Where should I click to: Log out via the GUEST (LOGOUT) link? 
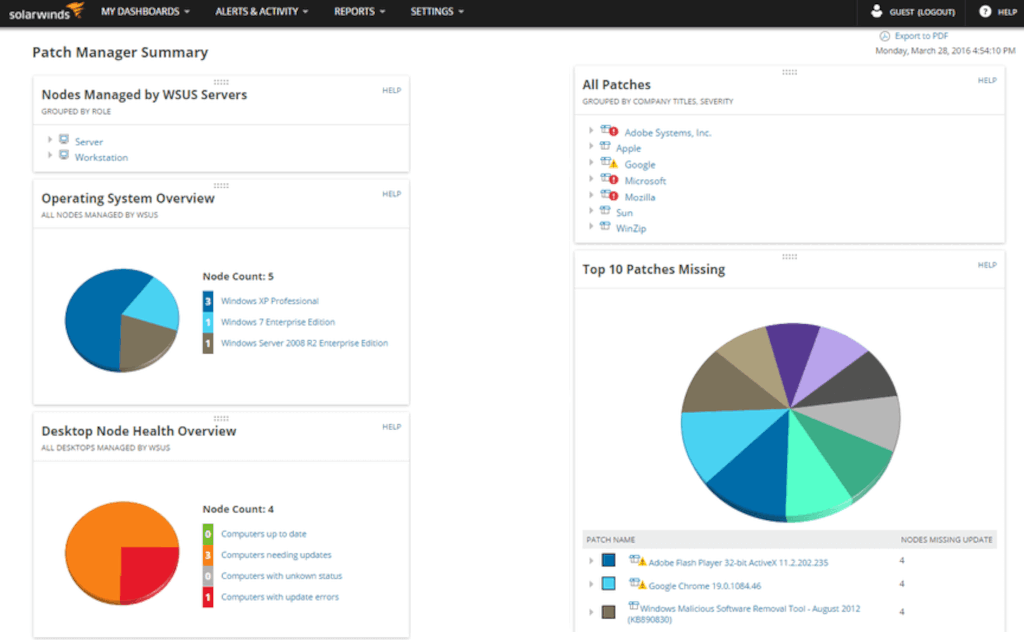[x=922, y=12]
